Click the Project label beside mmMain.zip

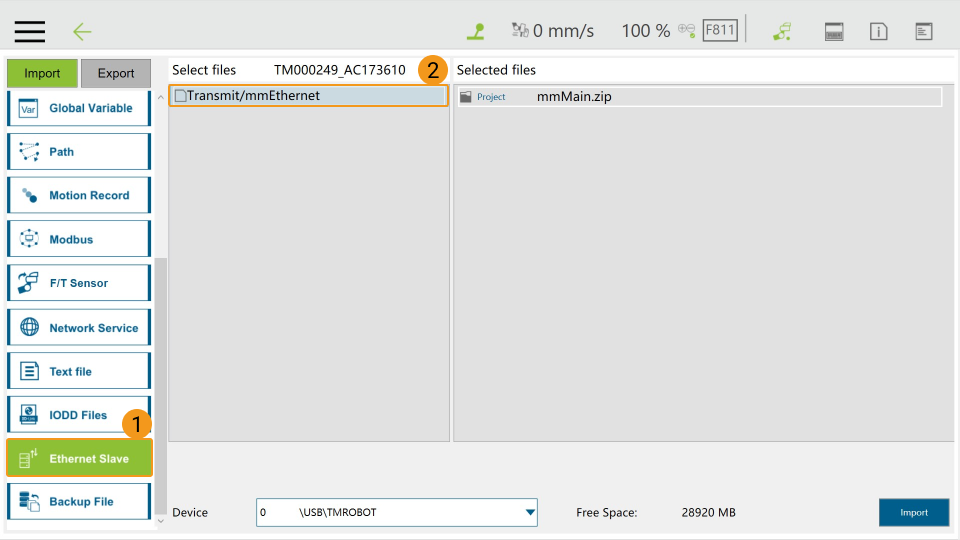491,97
